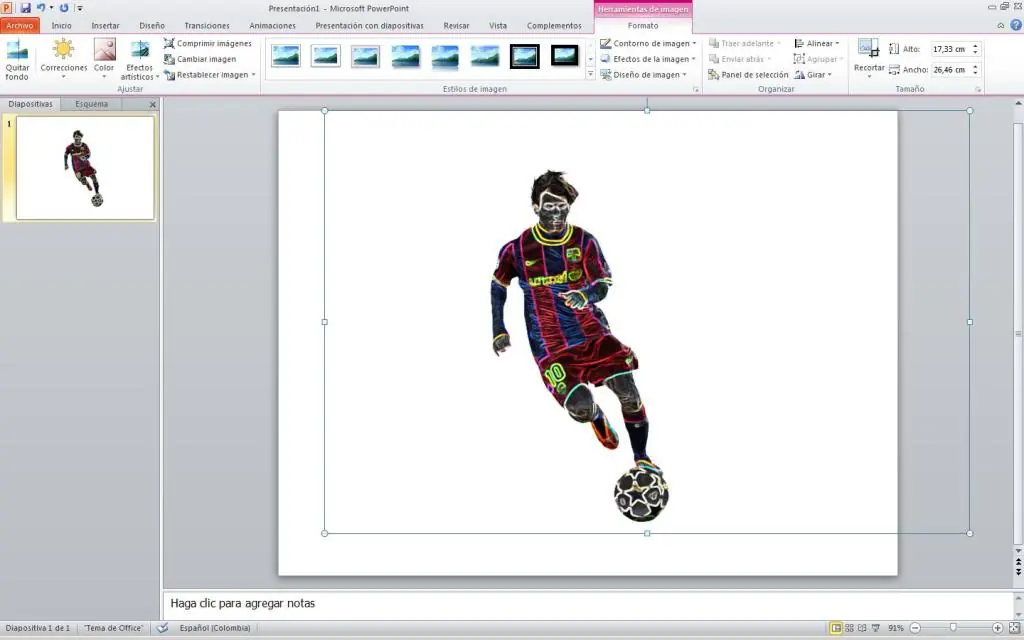Image resolution: width=1024 pixels, height=640 pixels.
Task: Open the Archivo tab
Action: click(20, 25)
